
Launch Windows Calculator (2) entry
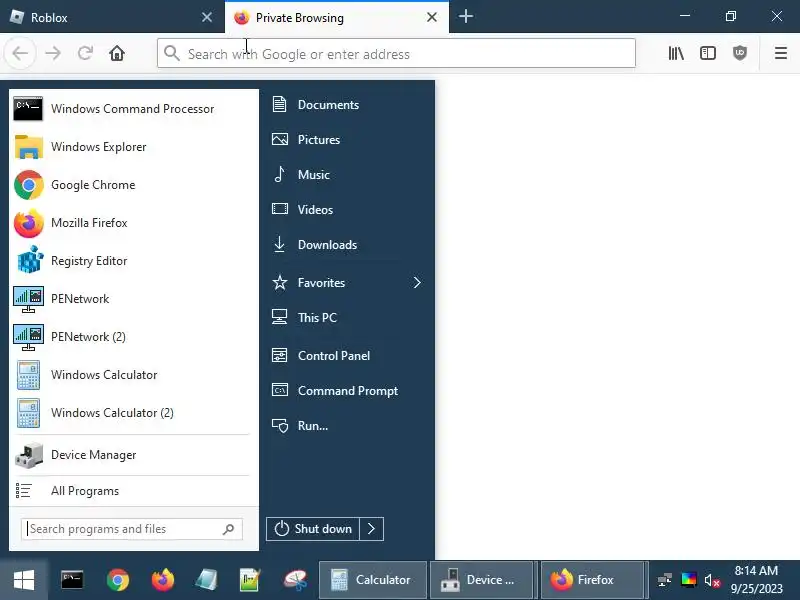(134, 413)
